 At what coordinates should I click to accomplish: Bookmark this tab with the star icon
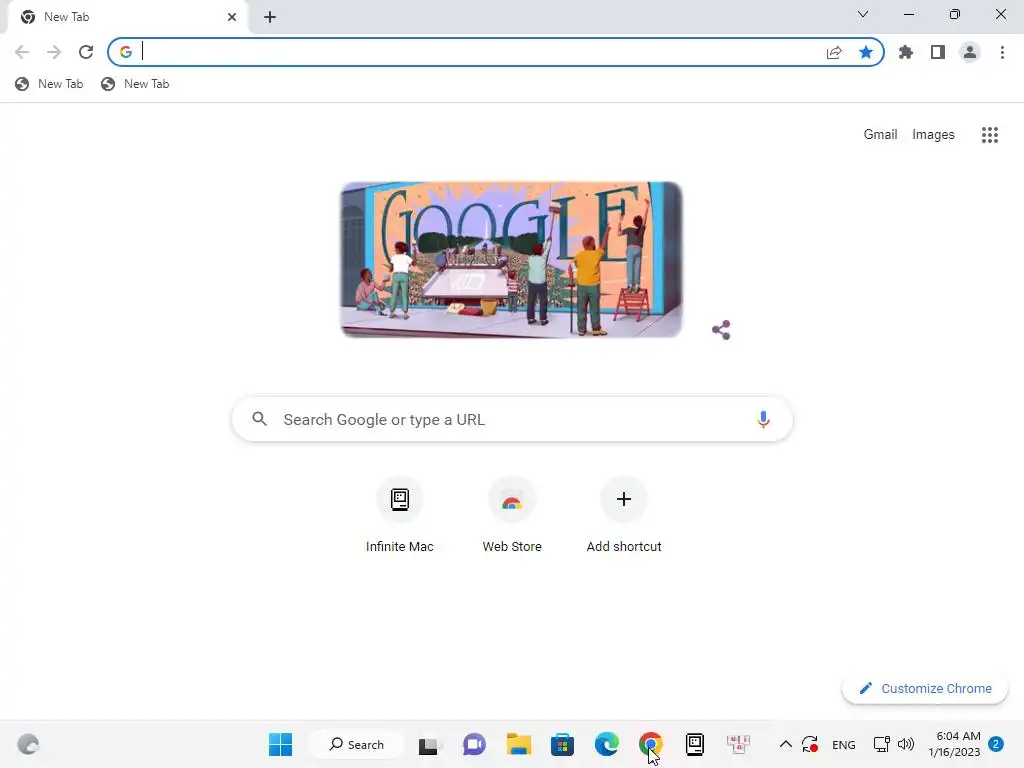tap(866, 52)
